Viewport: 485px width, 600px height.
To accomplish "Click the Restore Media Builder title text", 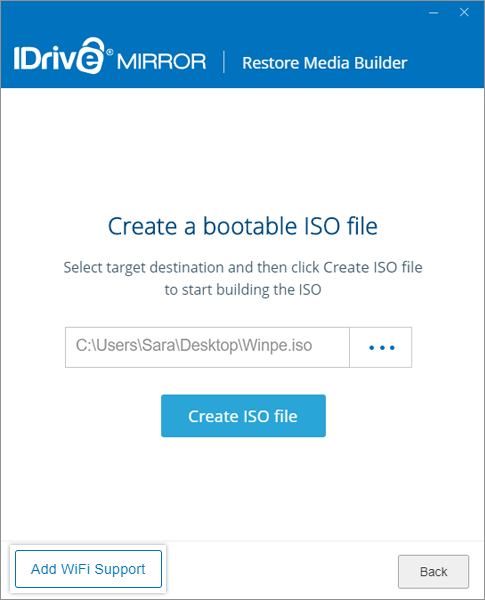I will (x=325, y=63).
